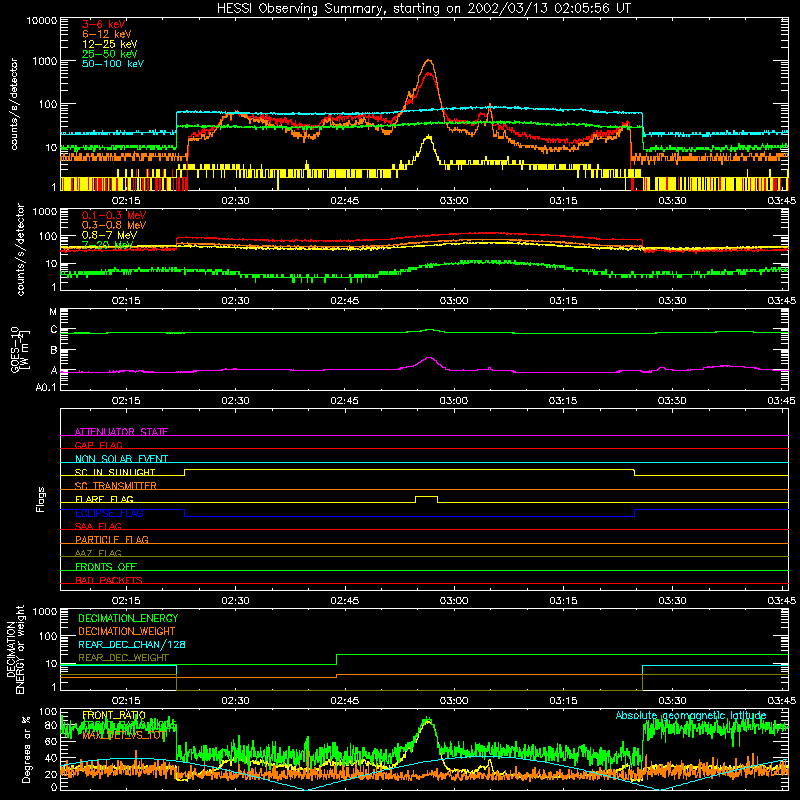Click the ATTENUATOR_STATE flag label

pyautogui.click(x=121, y=432)
